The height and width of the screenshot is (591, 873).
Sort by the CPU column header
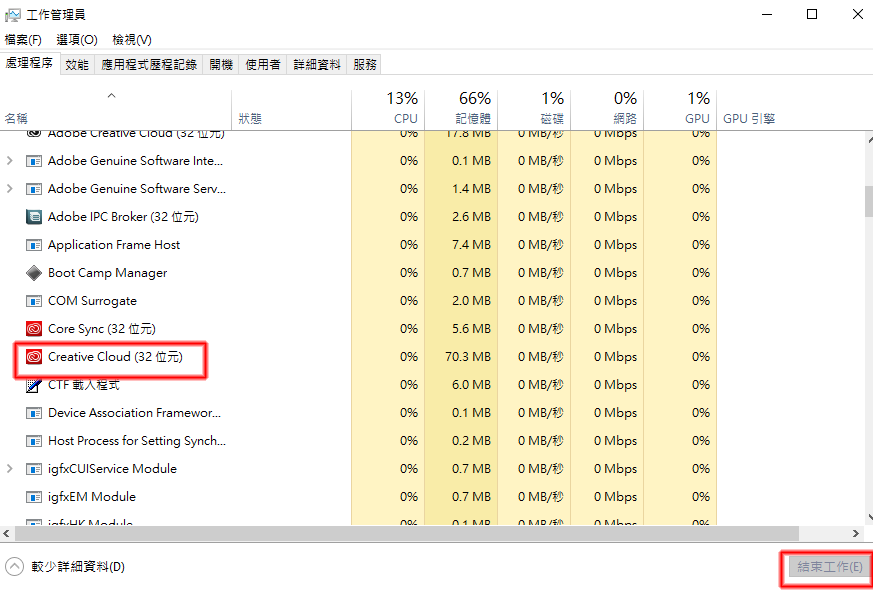click(x=388, y=109)
